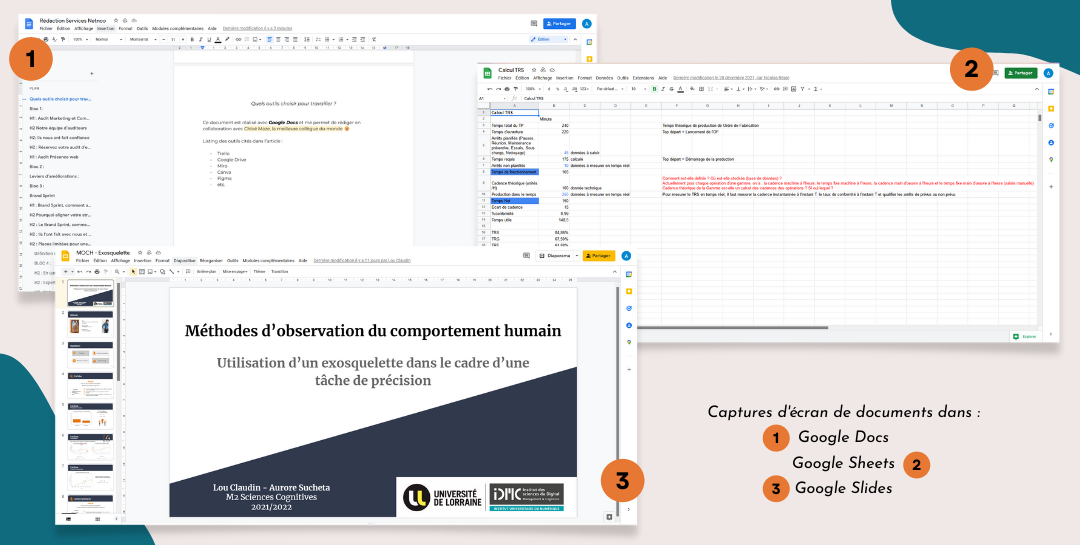
Task: Clear formatting icon in Docs toolbar
Action: pyautogui.click(x=374, y=39)
